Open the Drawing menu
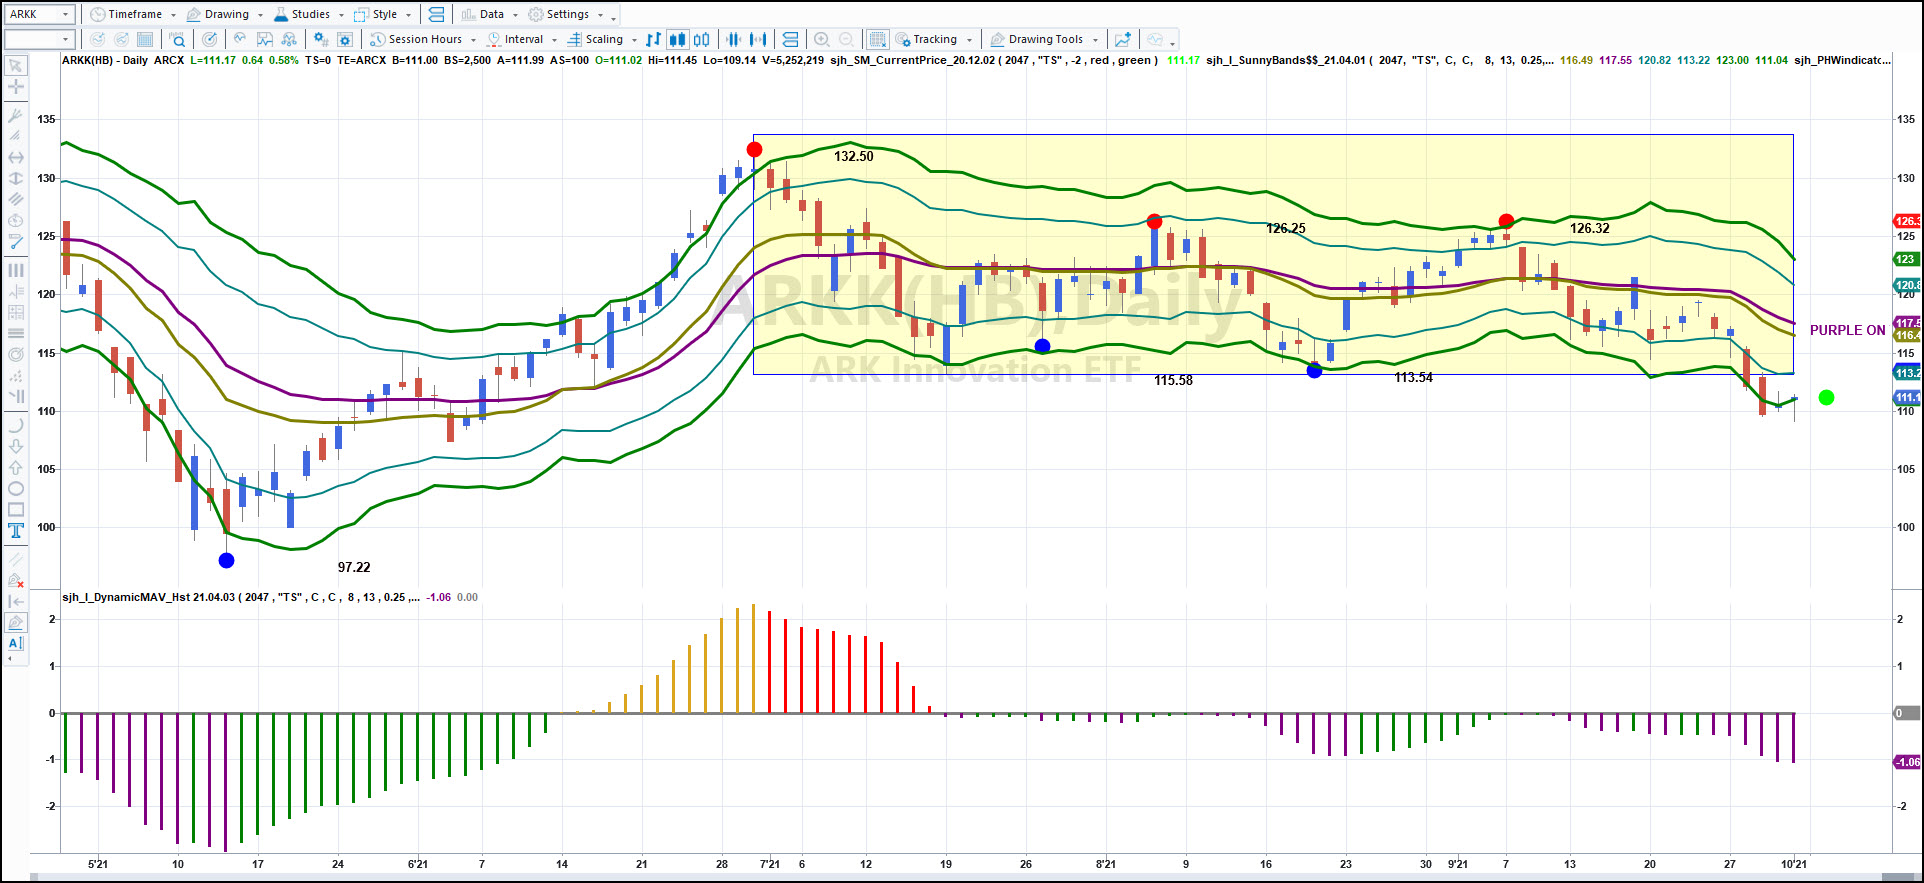The image size is (1924, 883). [x=218, y=14]
